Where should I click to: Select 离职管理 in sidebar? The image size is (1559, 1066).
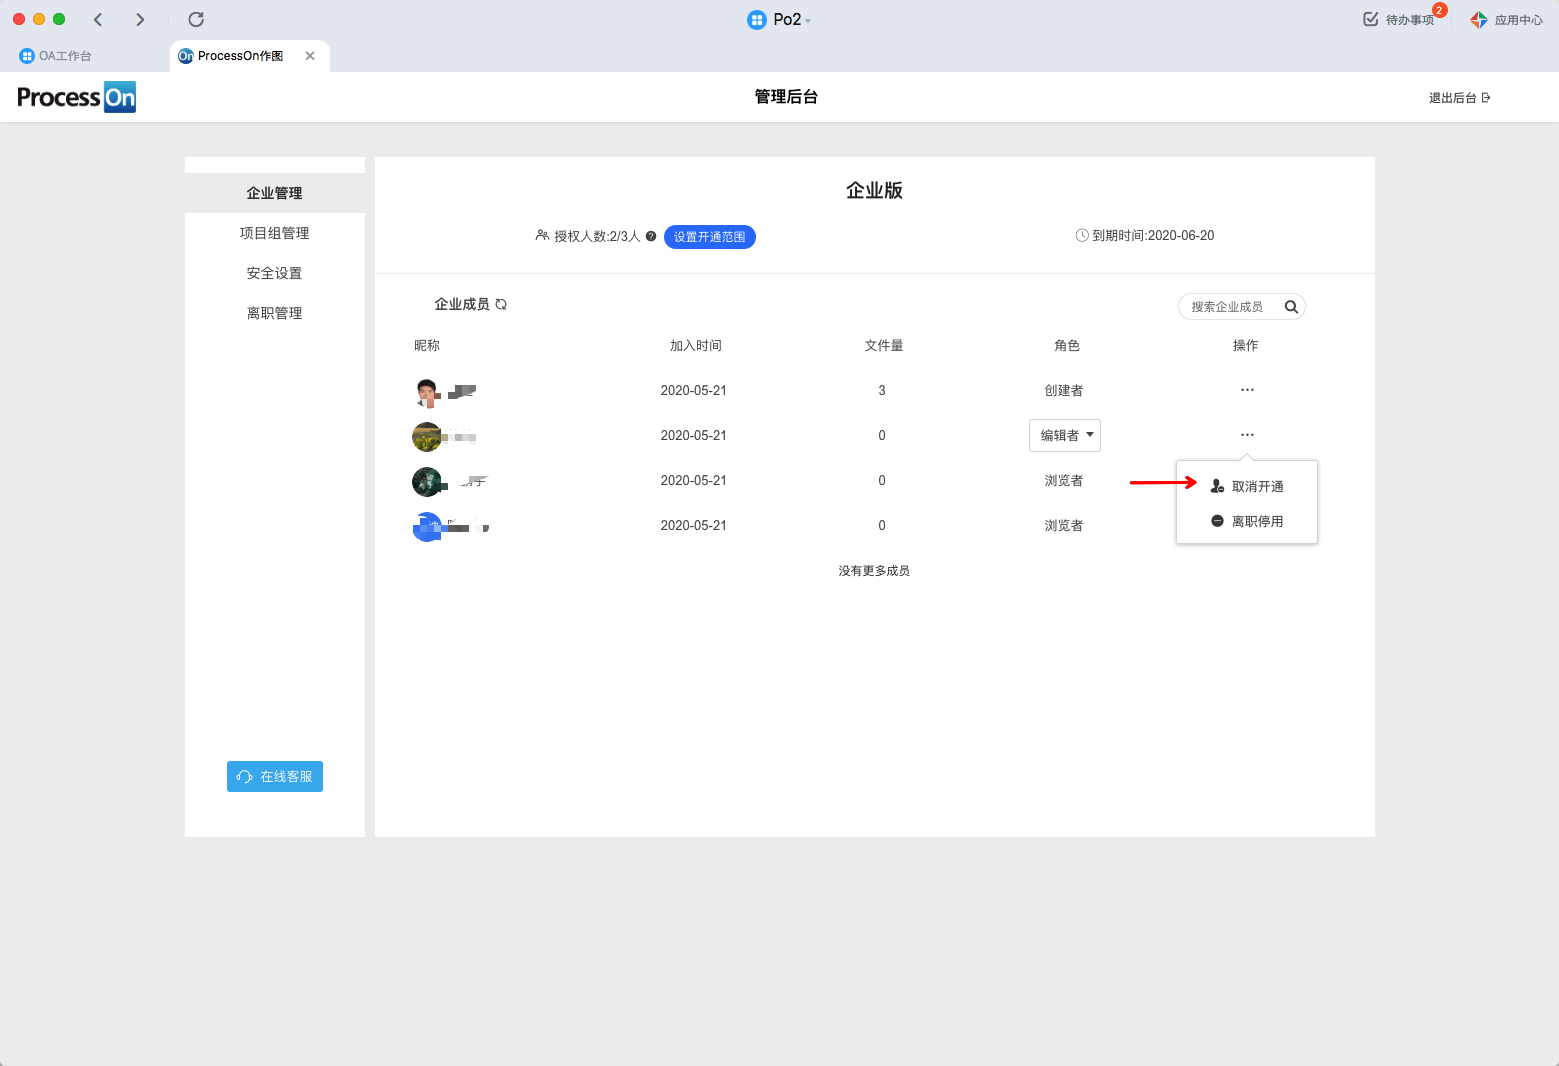tap(275, 313)
